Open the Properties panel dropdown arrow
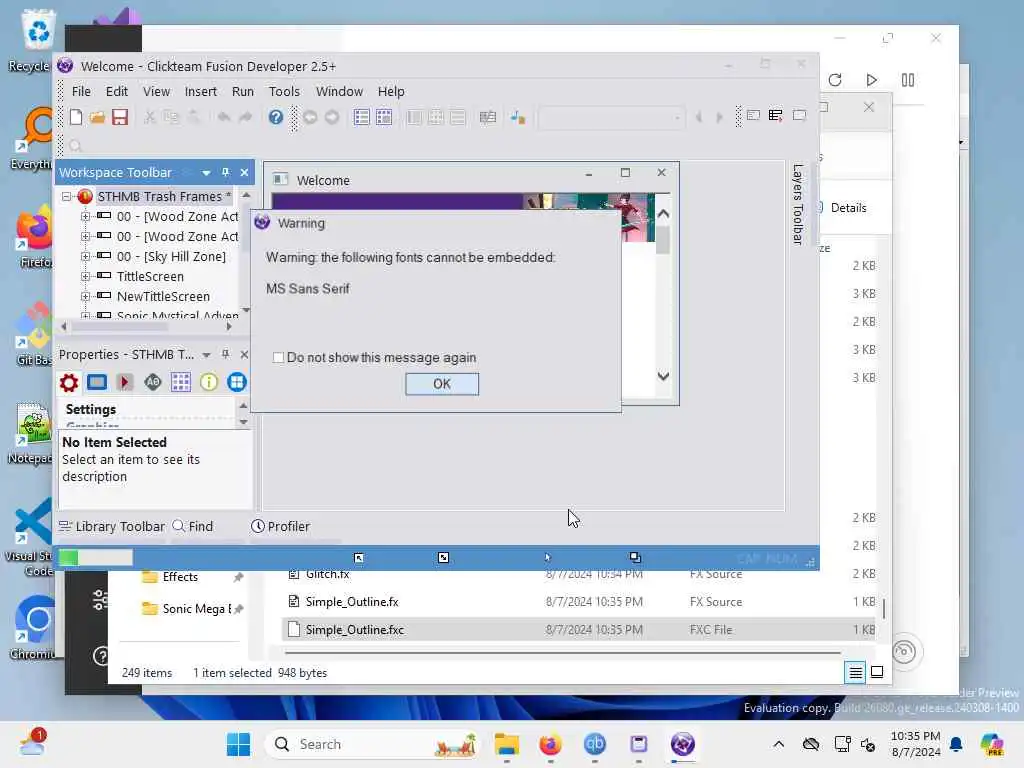This screenshot has width=1024, height=768. pos(206,355)
